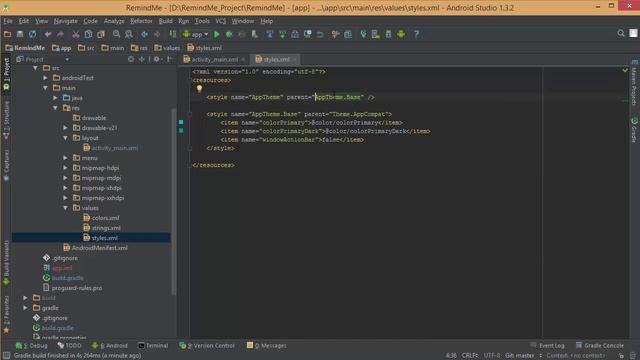Toggle the Structure side panel

[x=6, y=121]
